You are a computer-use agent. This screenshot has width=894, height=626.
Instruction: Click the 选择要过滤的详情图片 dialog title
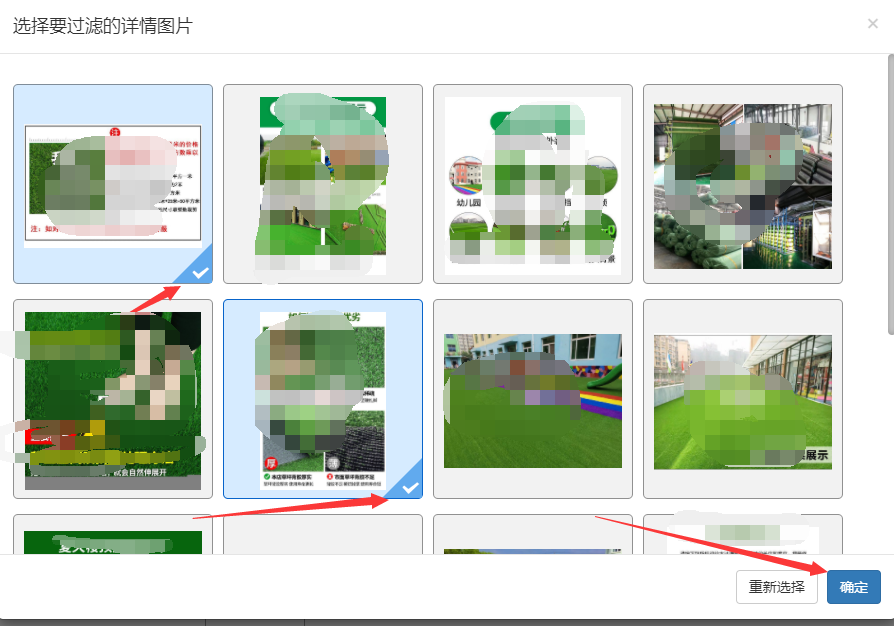click(102, 26)
